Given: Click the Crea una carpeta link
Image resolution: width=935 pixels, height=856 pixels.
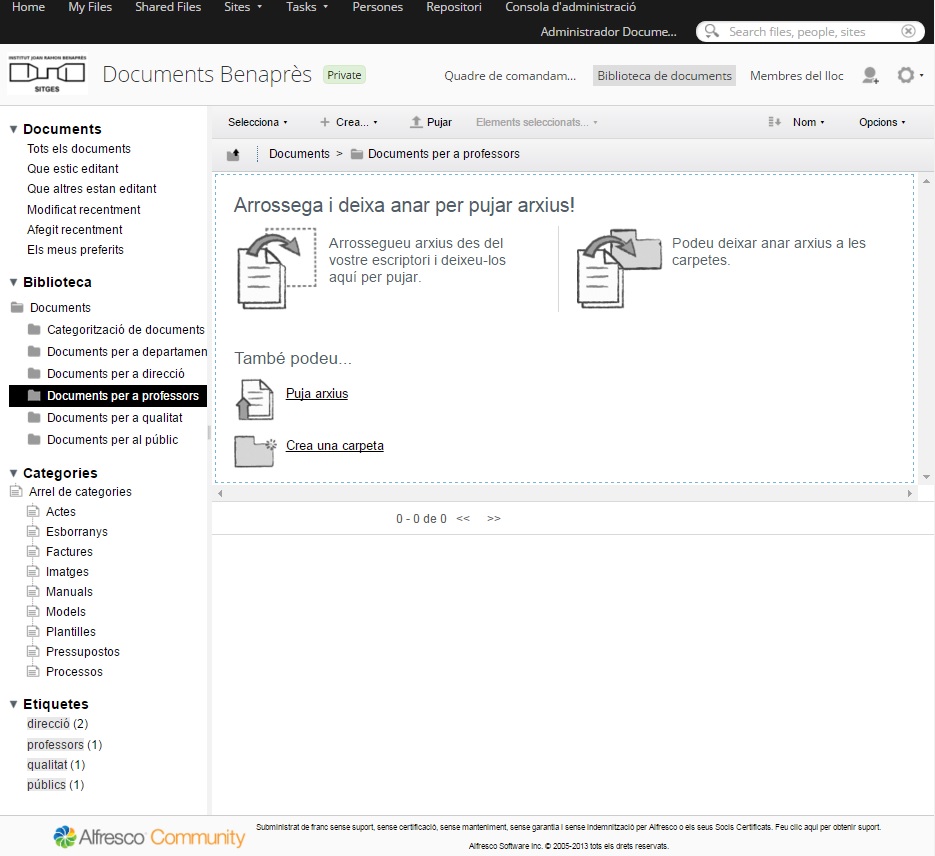Looking at the screenshot, I should 335,445.
